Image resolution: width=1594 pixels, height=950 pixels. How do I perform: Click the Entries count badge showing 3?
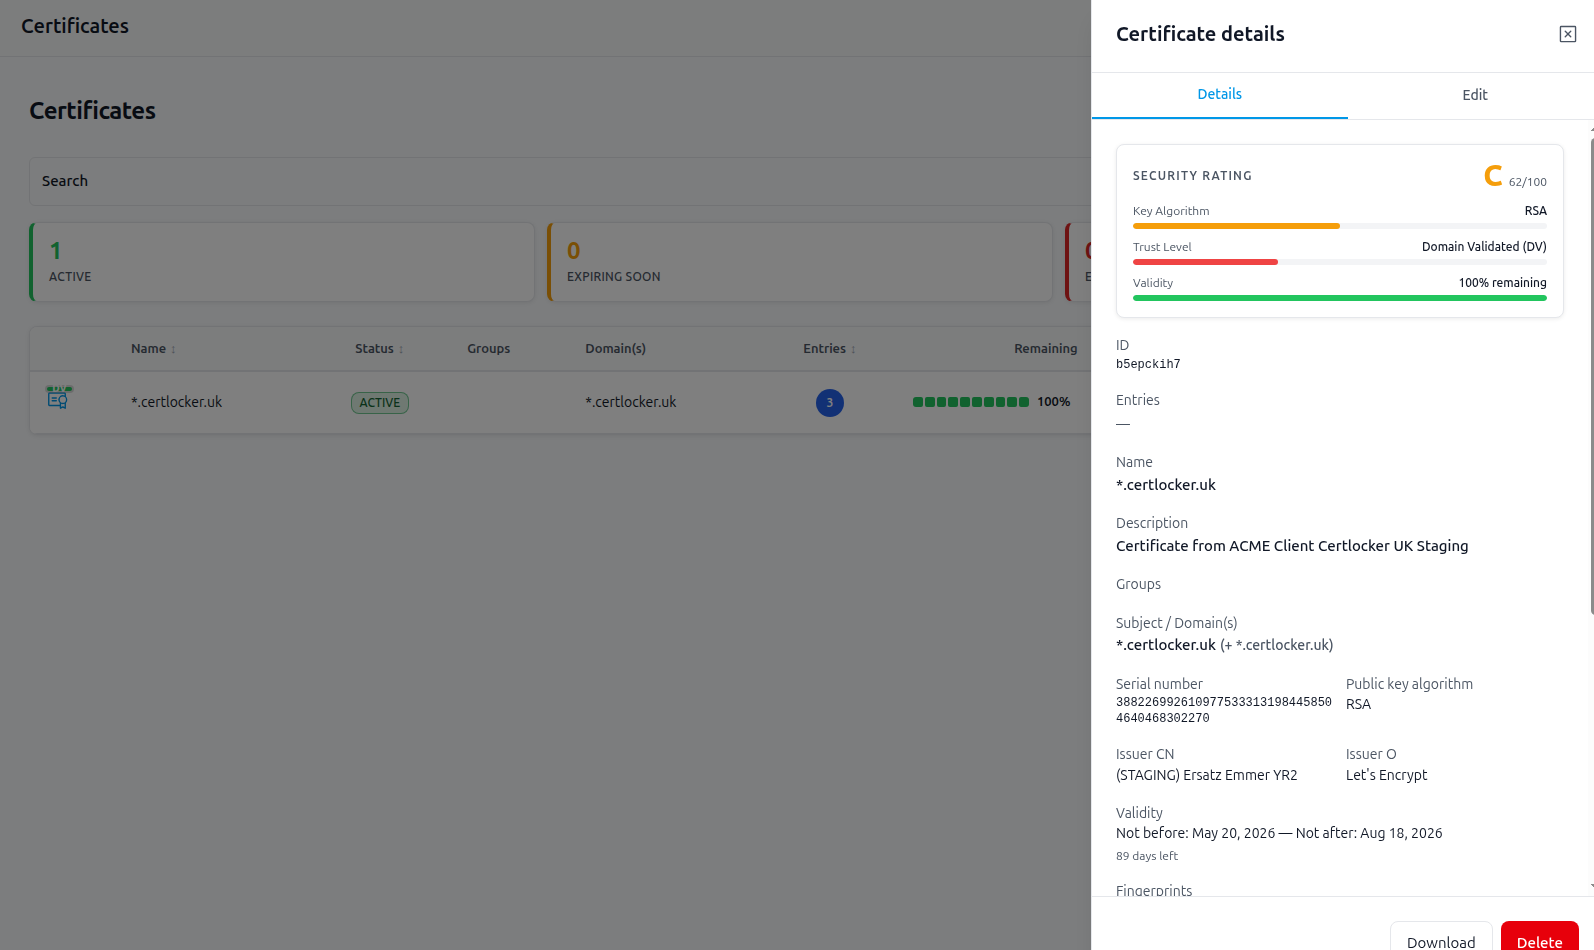pyautogui.click(x=830, y=403)
